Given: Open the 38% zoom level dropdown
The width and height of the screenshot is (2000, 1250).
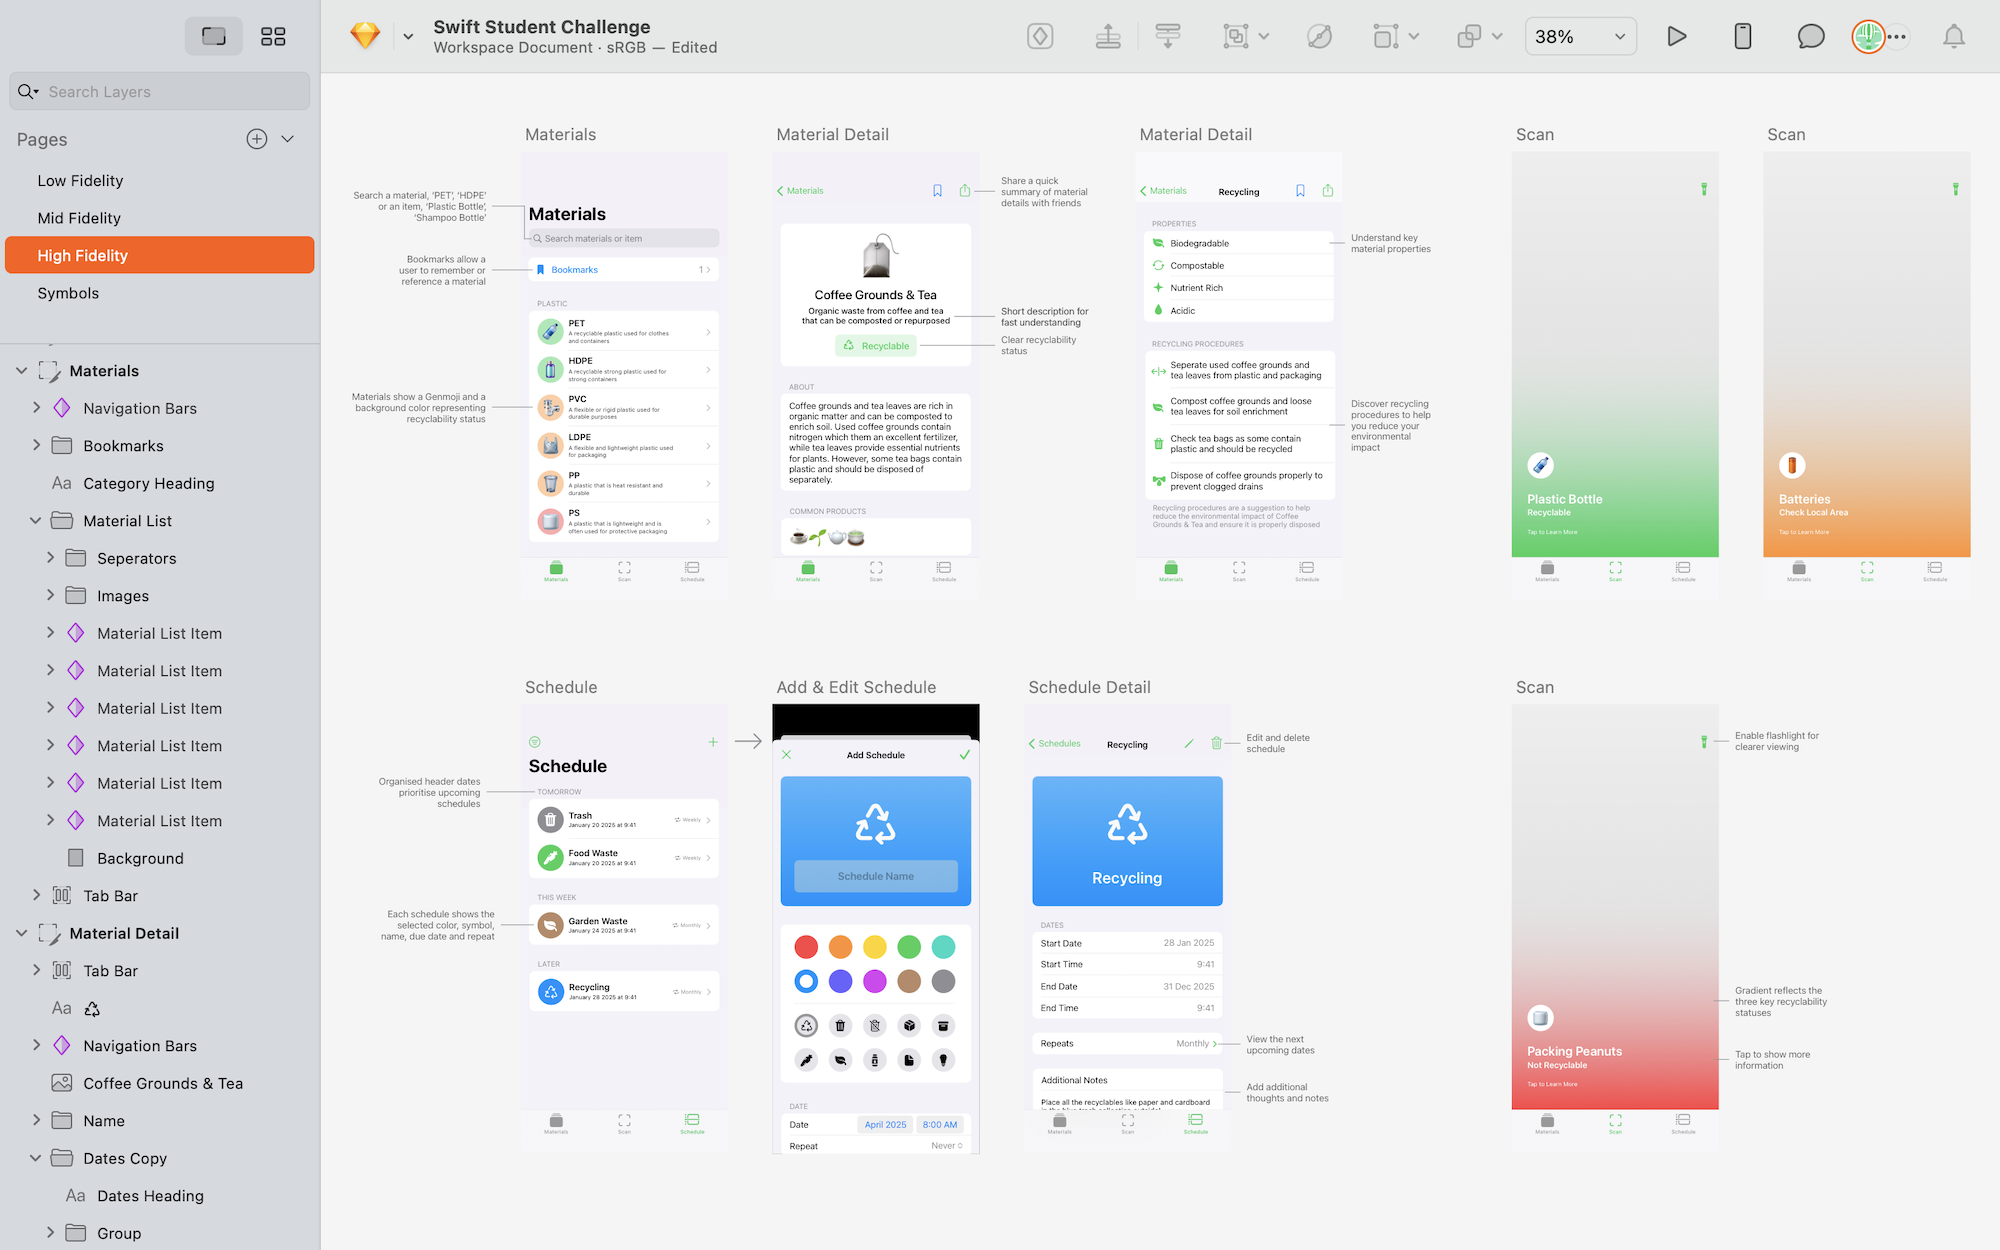Looking at the screenshot, I should pos(1580,37).
